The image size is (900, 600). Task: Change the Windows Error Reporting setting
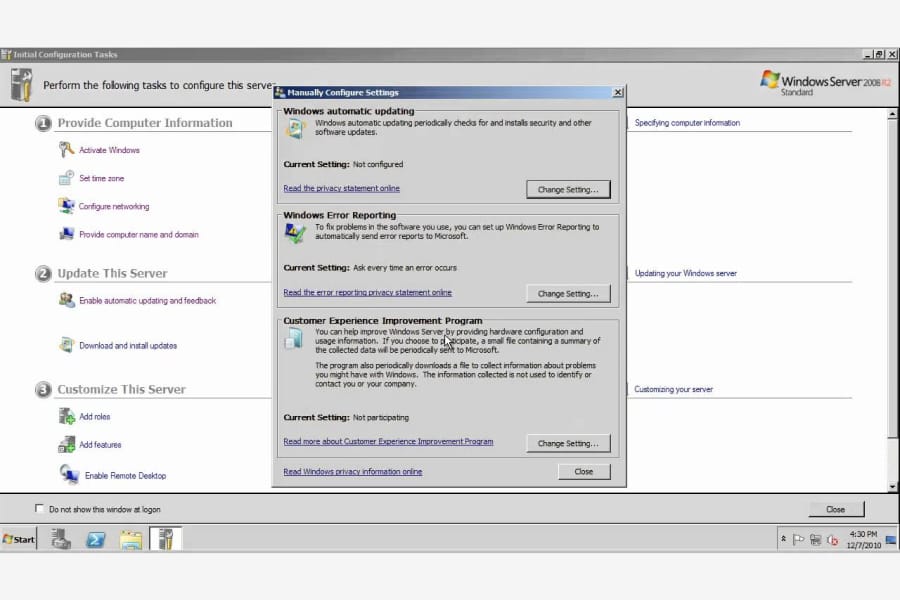[568, 293]
